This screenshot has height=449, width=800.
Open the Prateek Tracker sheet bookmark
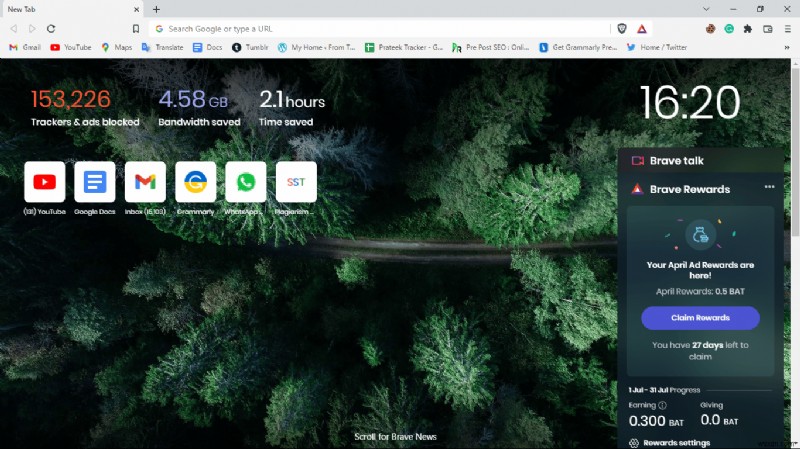[x=404, y=47]
